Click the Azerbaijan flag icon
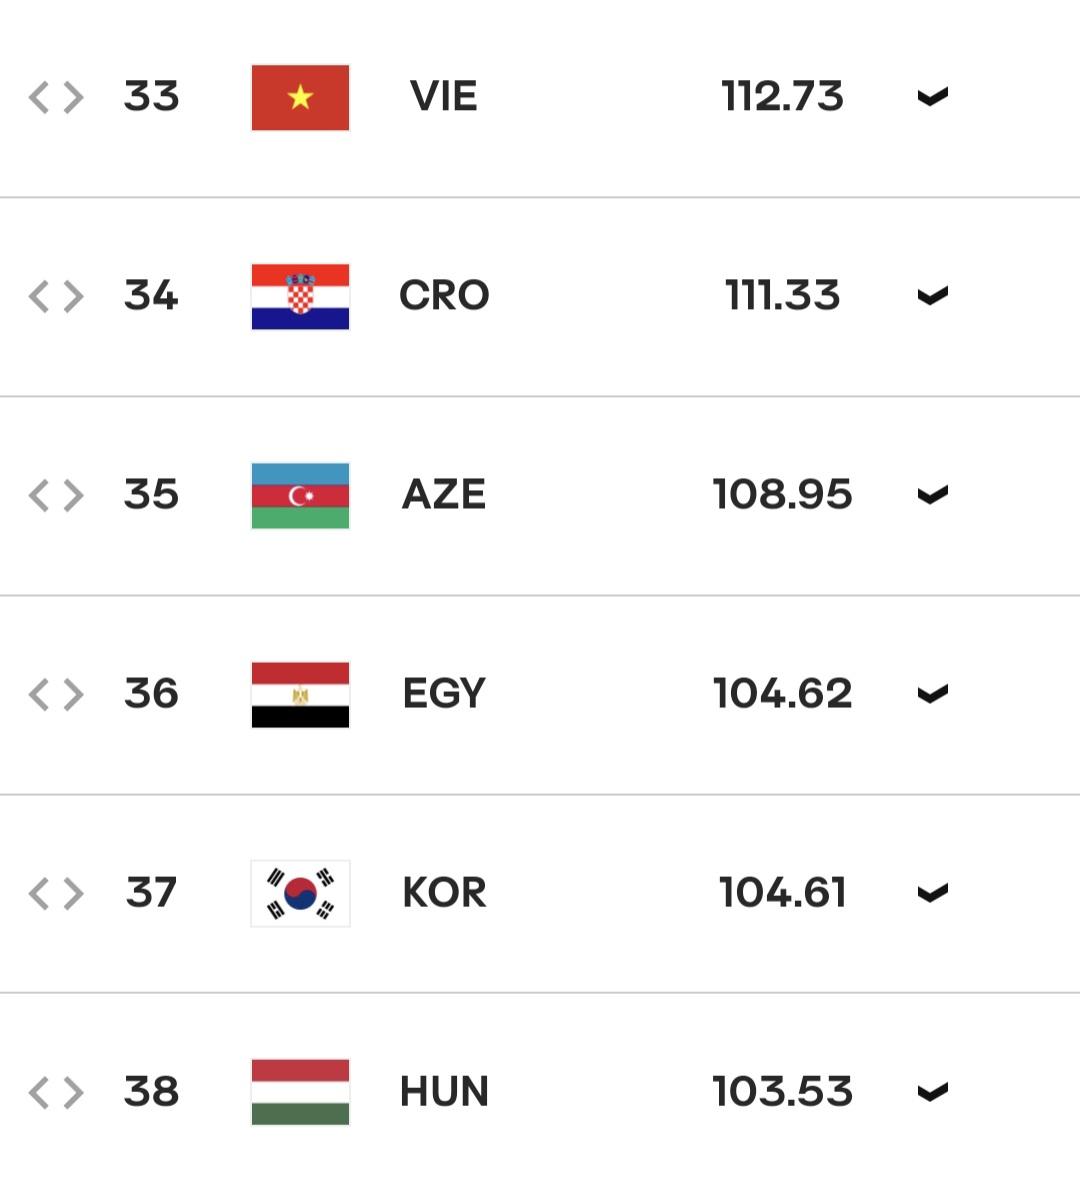Viewport: 1080px width, 1188px height. tap(300, 495)
